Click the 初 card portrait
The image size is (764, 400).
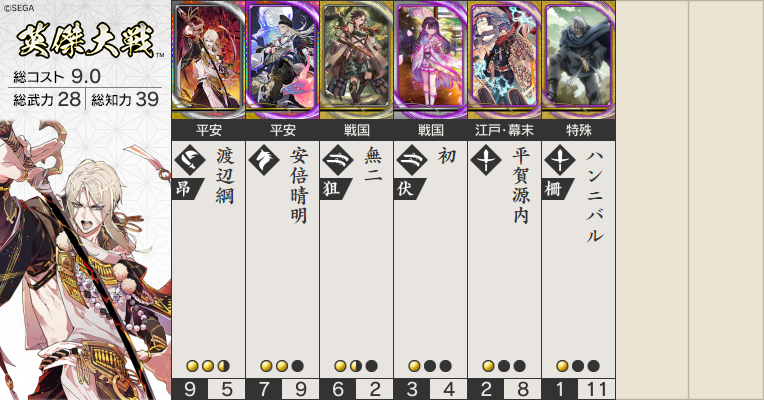(x=431, y=59)
